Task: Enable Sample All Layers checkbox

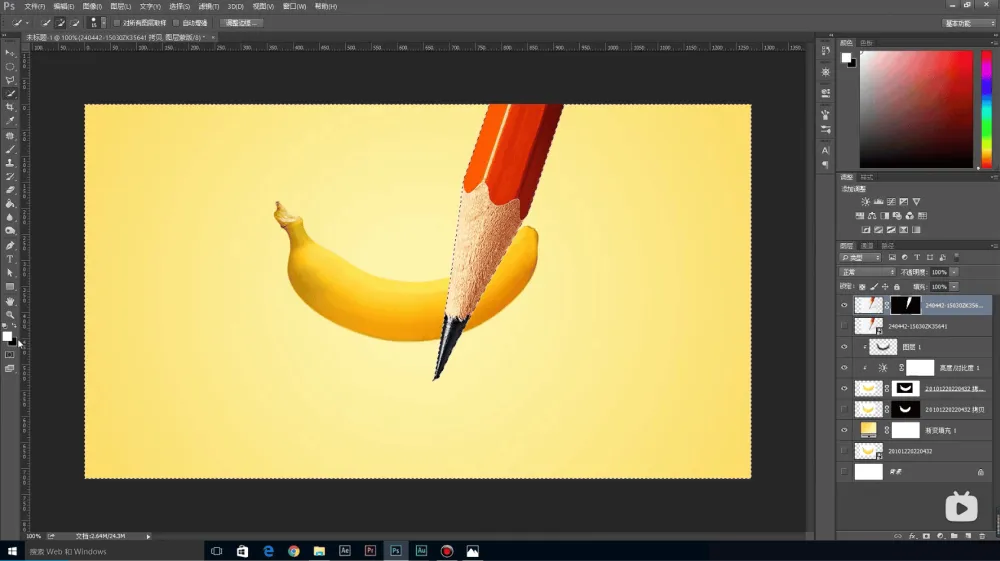Action: click(x=116, y=22)
